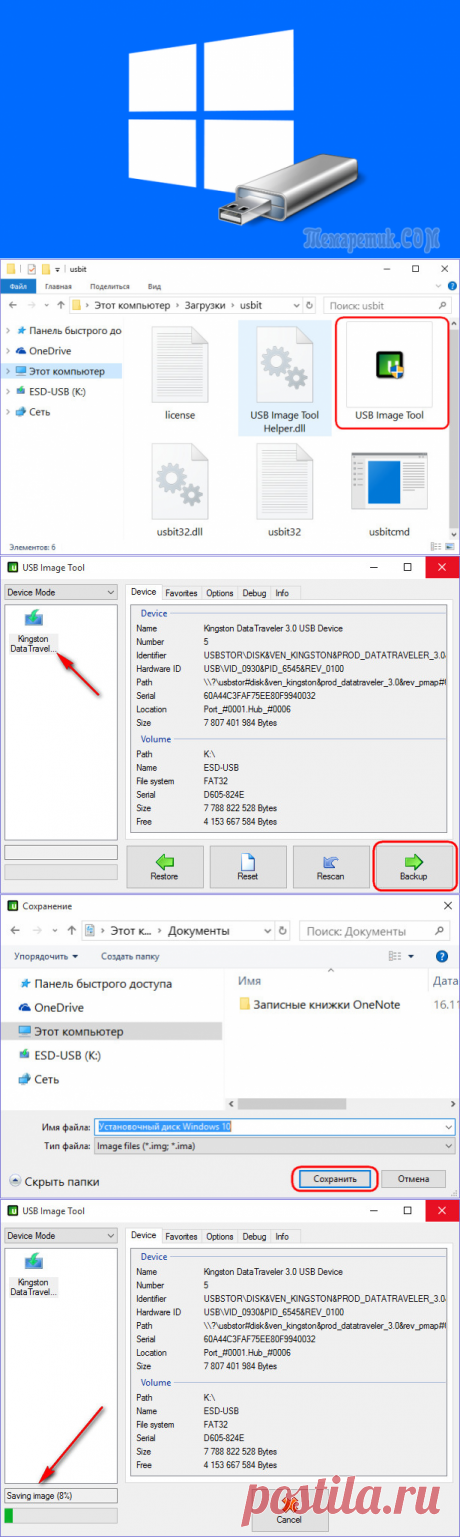
Task: Open Вид ribbon tab
Action: pyautogui.click(x=154, y=286)
